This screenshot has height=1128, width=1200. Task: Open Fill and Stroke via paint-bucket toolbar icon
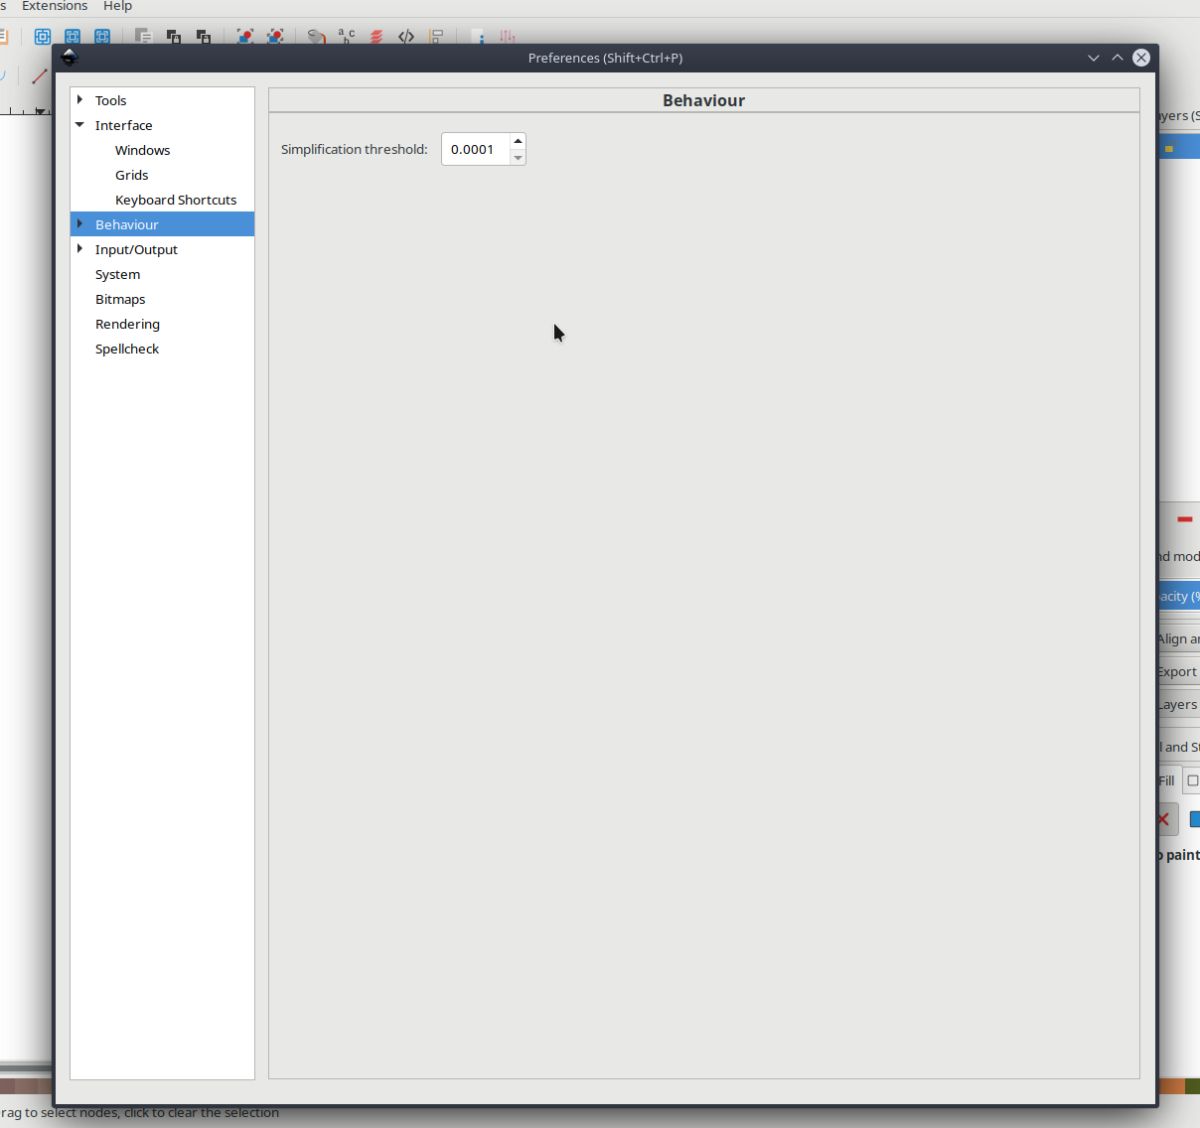[316, 36]
